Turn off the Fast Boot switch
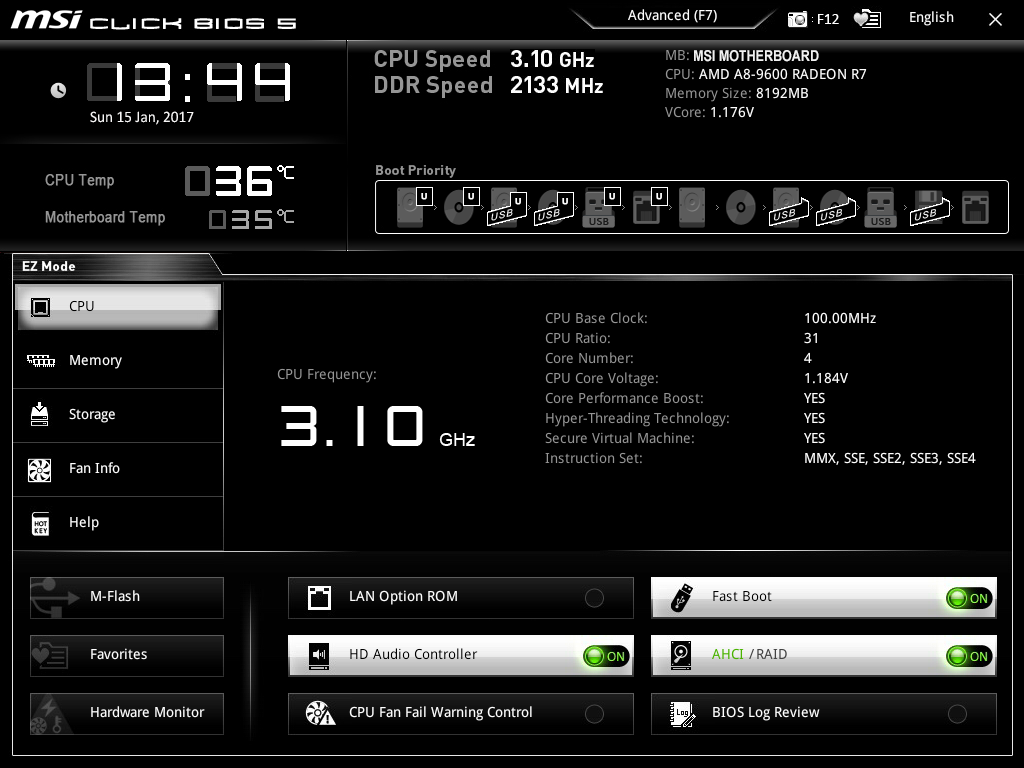 coord(968,598)
